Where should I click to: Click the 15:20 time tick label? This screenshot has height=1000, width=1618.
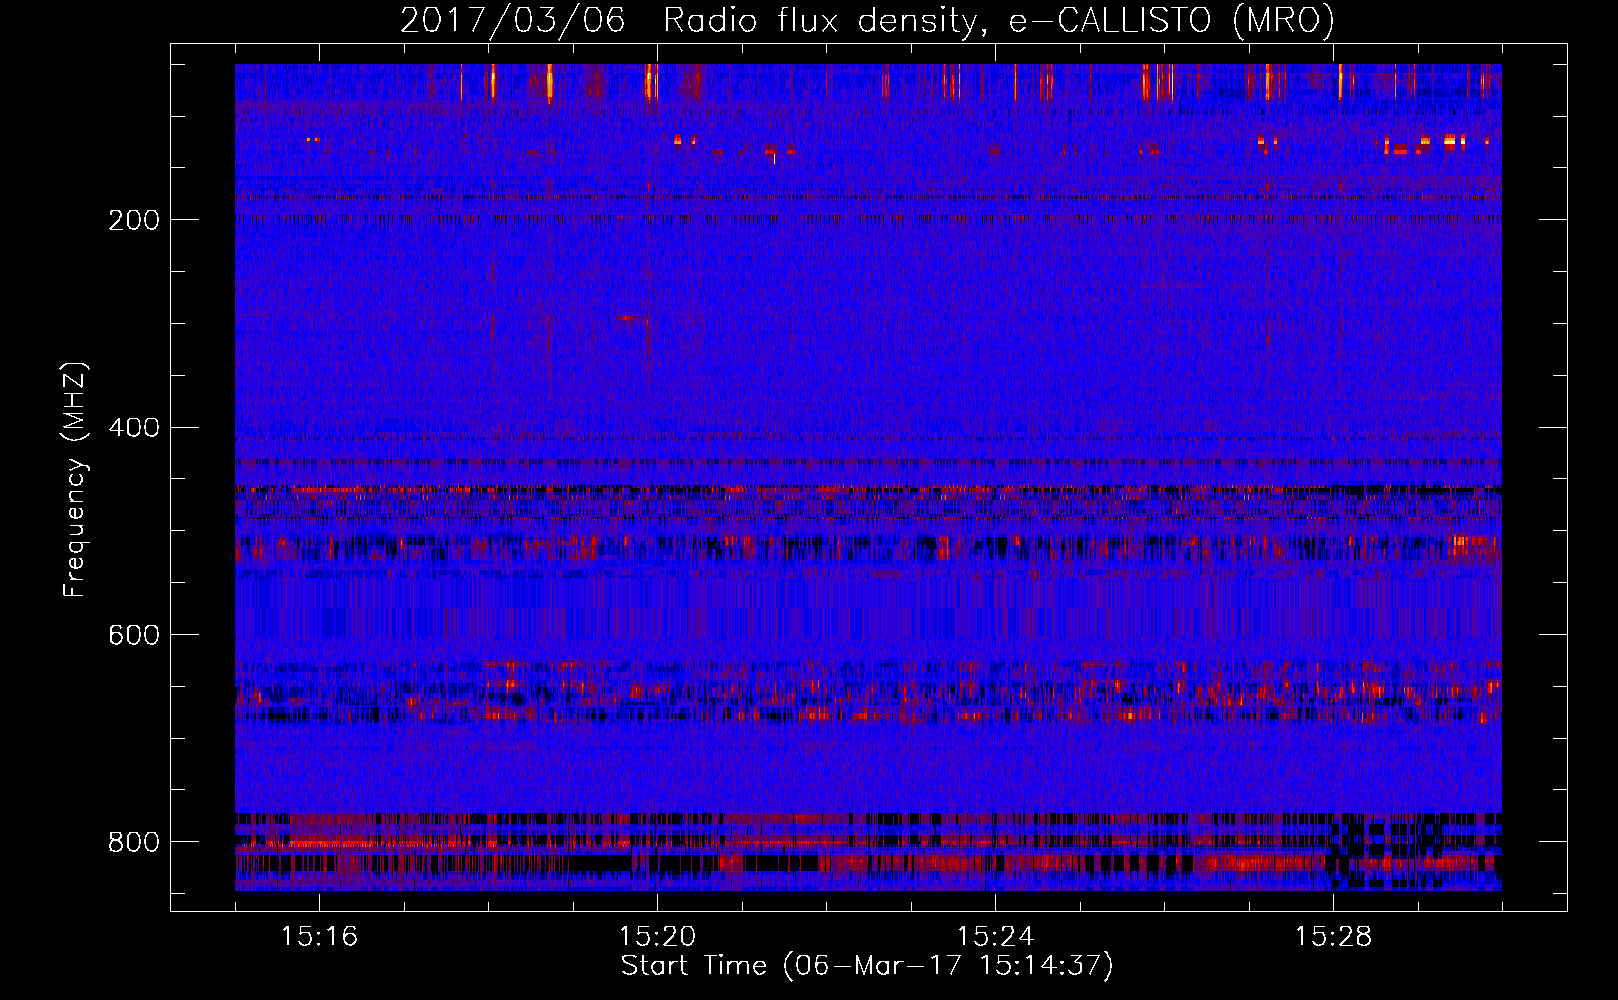point(657,937)
